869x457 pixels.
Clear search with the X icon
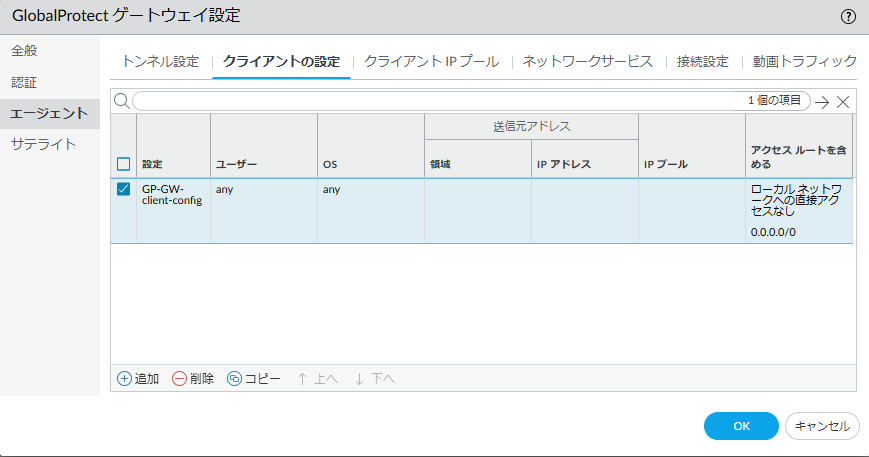pos(843,102)
